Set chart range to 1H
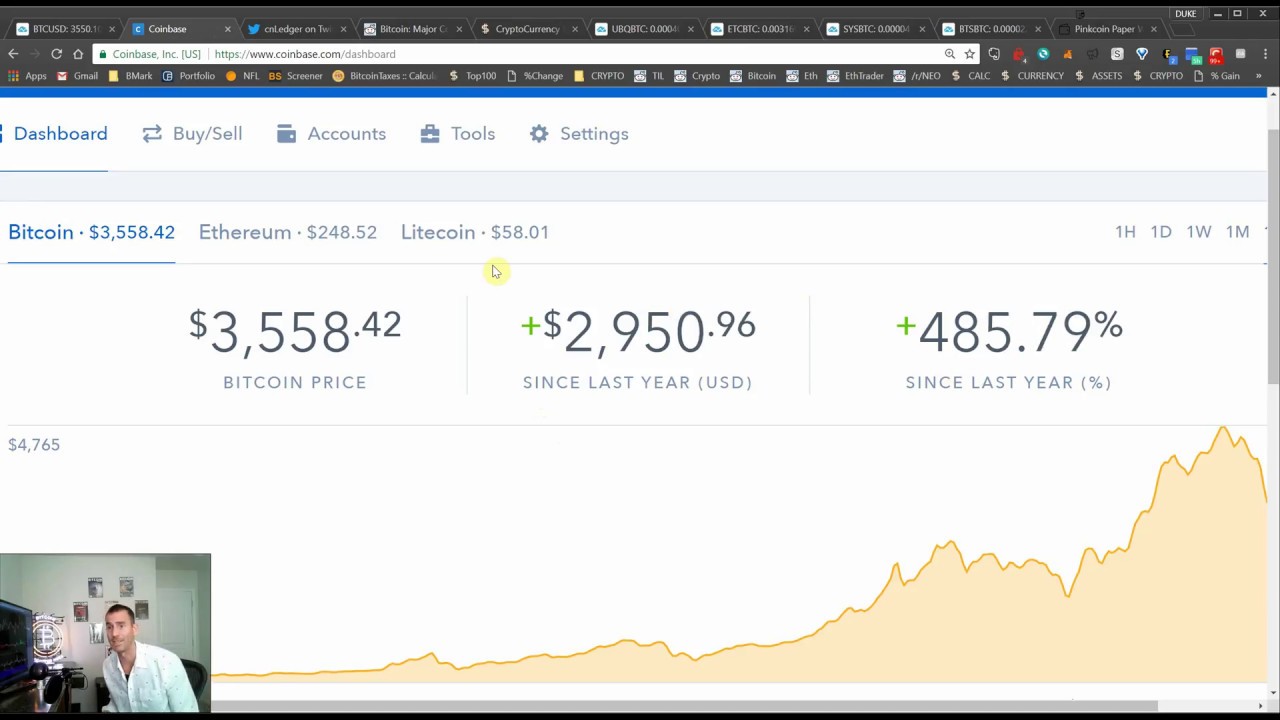Screen dimensions: 1280x720 (1125, 232)
